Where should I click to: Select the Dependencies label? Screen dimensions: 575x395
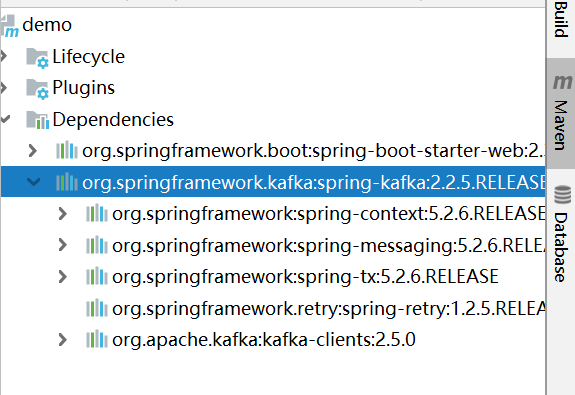click(x=113, y=120)
